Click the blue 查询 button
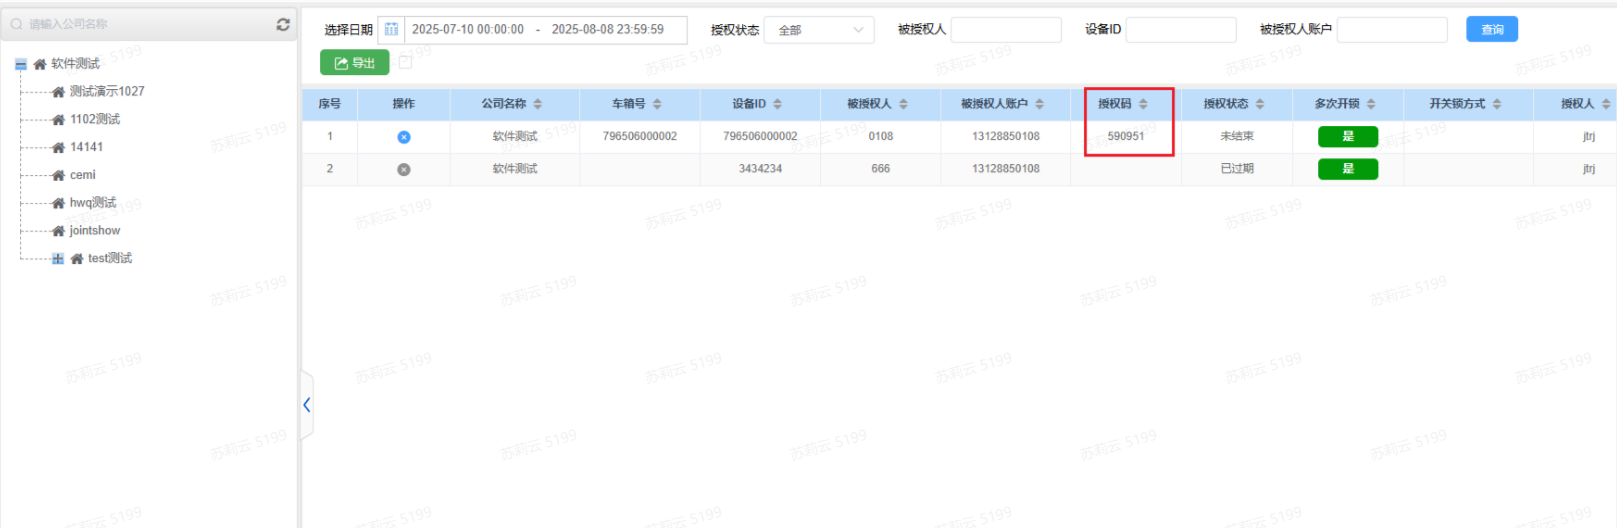 [x=1491, y=30]
